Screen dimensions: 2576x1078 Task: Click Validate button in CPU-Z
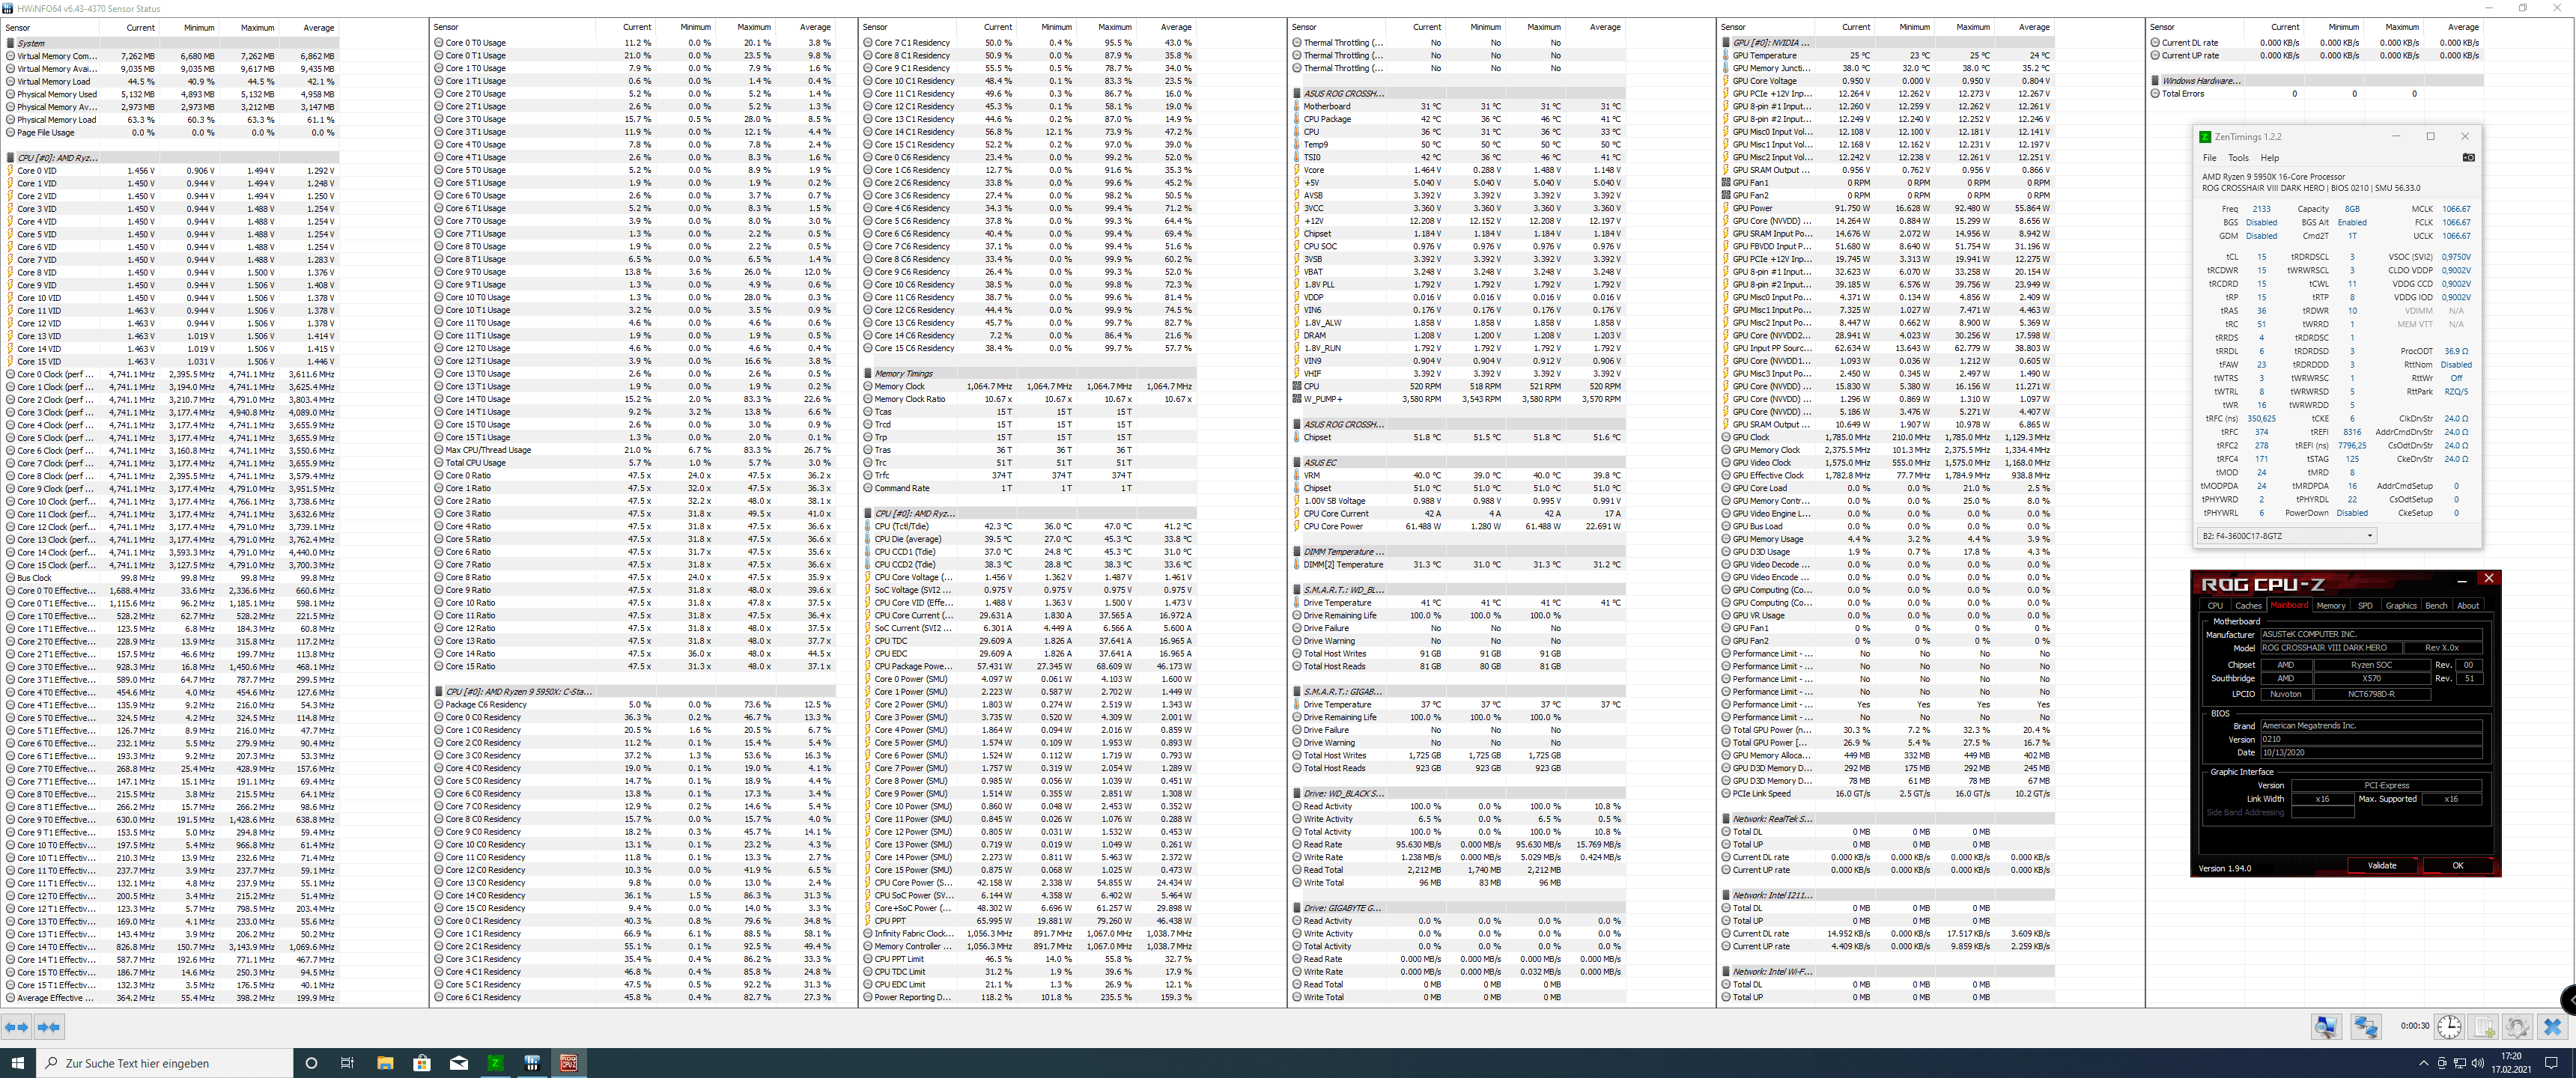tap(2381, 865)
